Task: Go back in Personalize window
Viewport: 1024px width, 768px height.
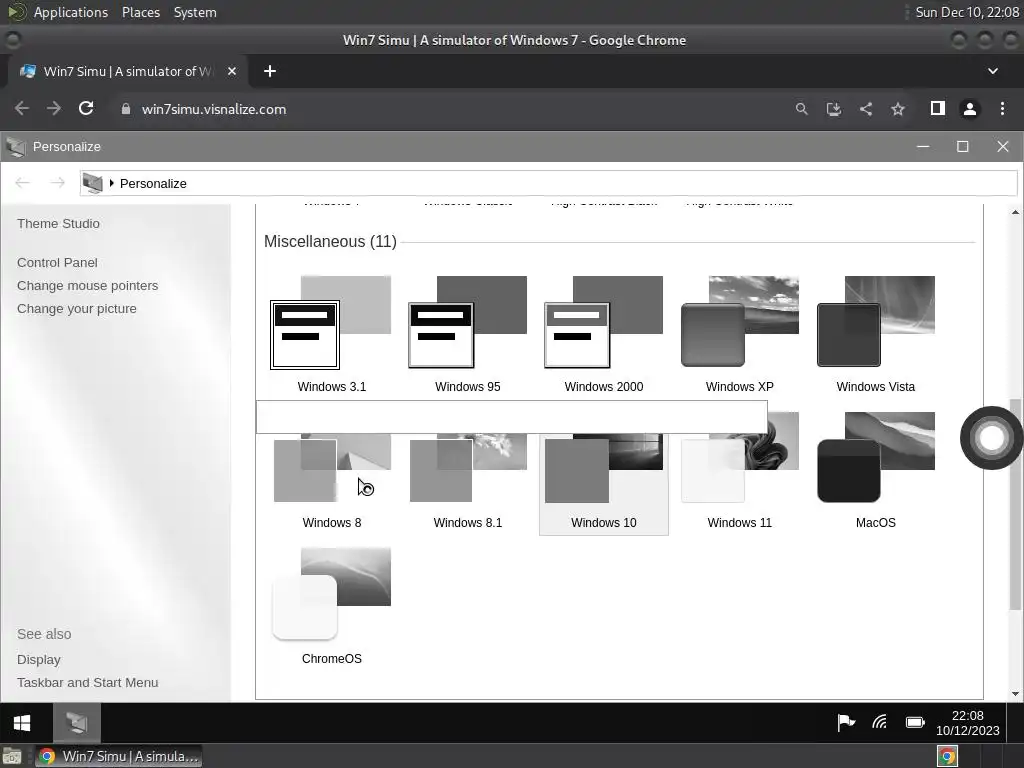Action: pyautogui.click(x=23, y=183)
